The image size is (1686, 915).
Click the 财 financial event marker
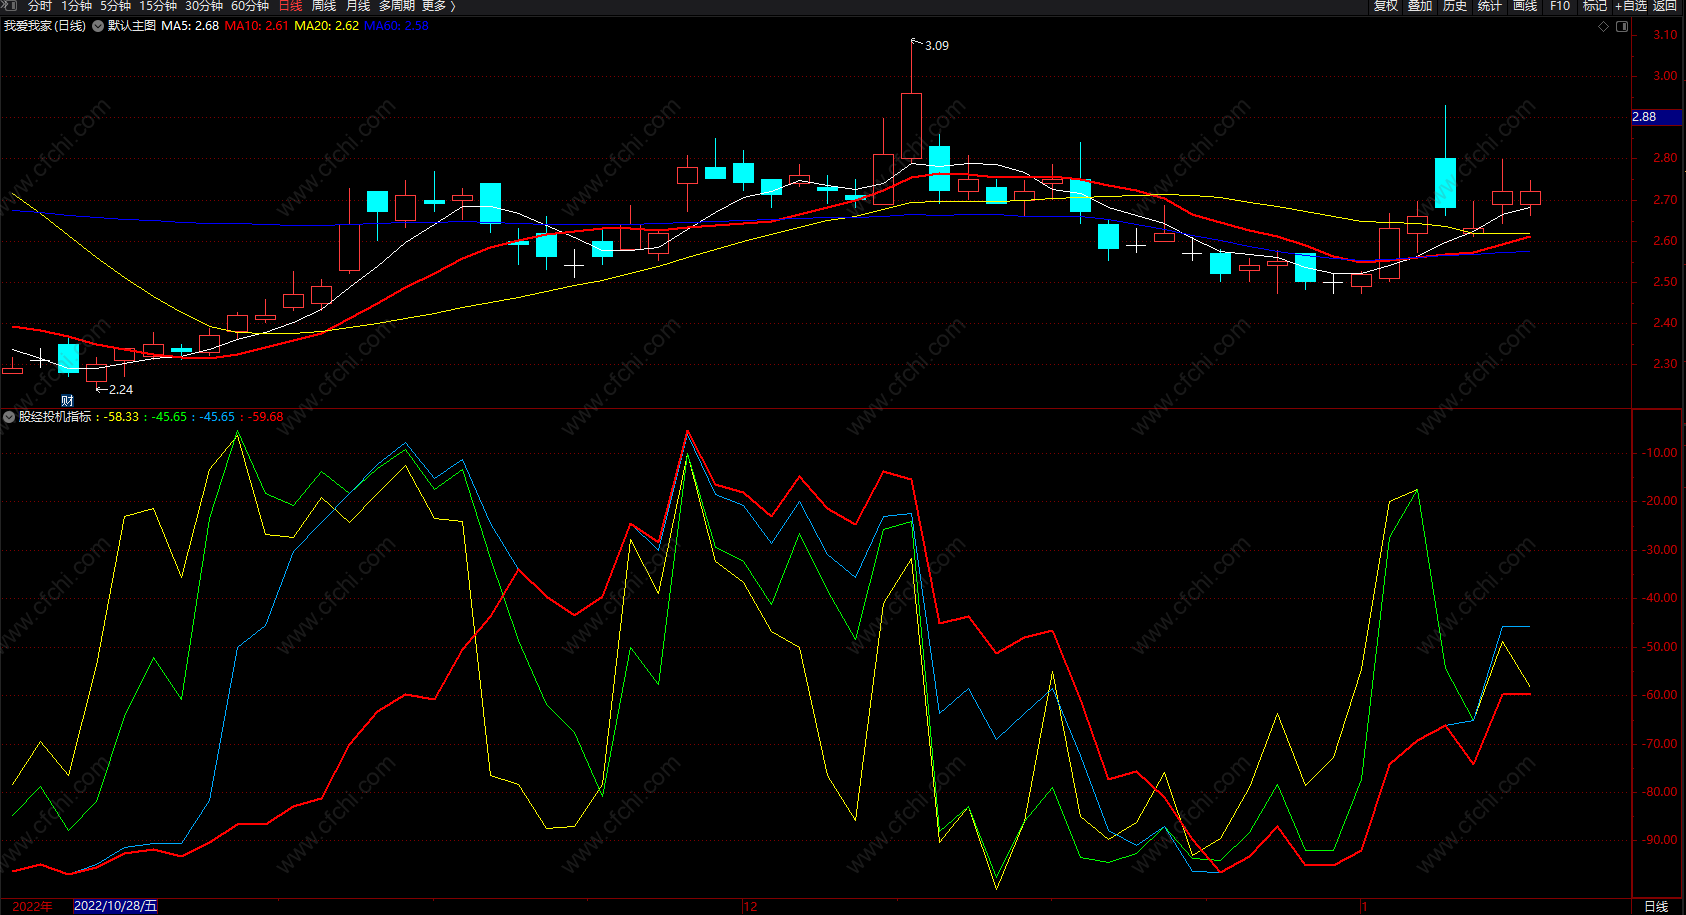point(67,401)
